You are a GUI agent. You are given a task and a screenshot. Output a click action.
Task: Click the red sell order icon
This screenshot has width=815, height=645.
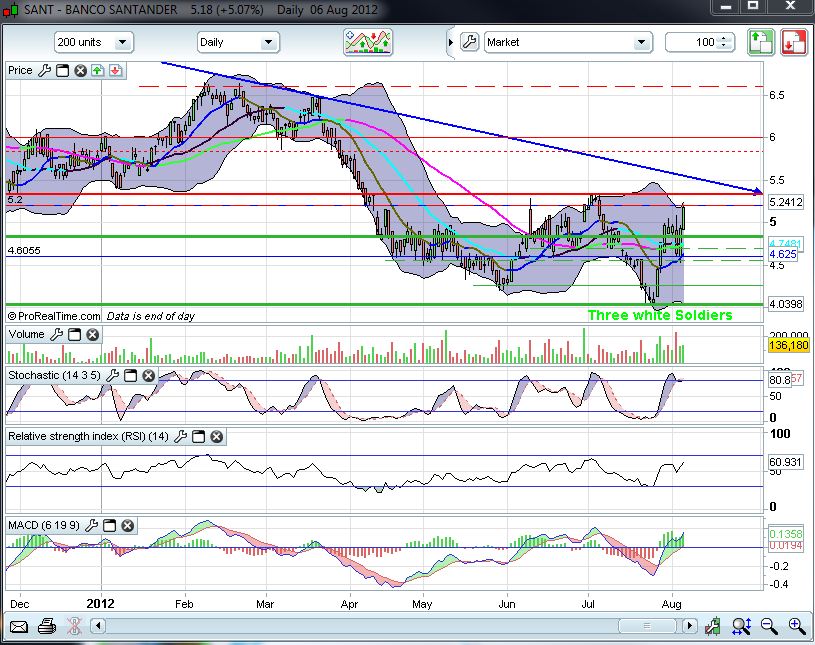point(794,42)
